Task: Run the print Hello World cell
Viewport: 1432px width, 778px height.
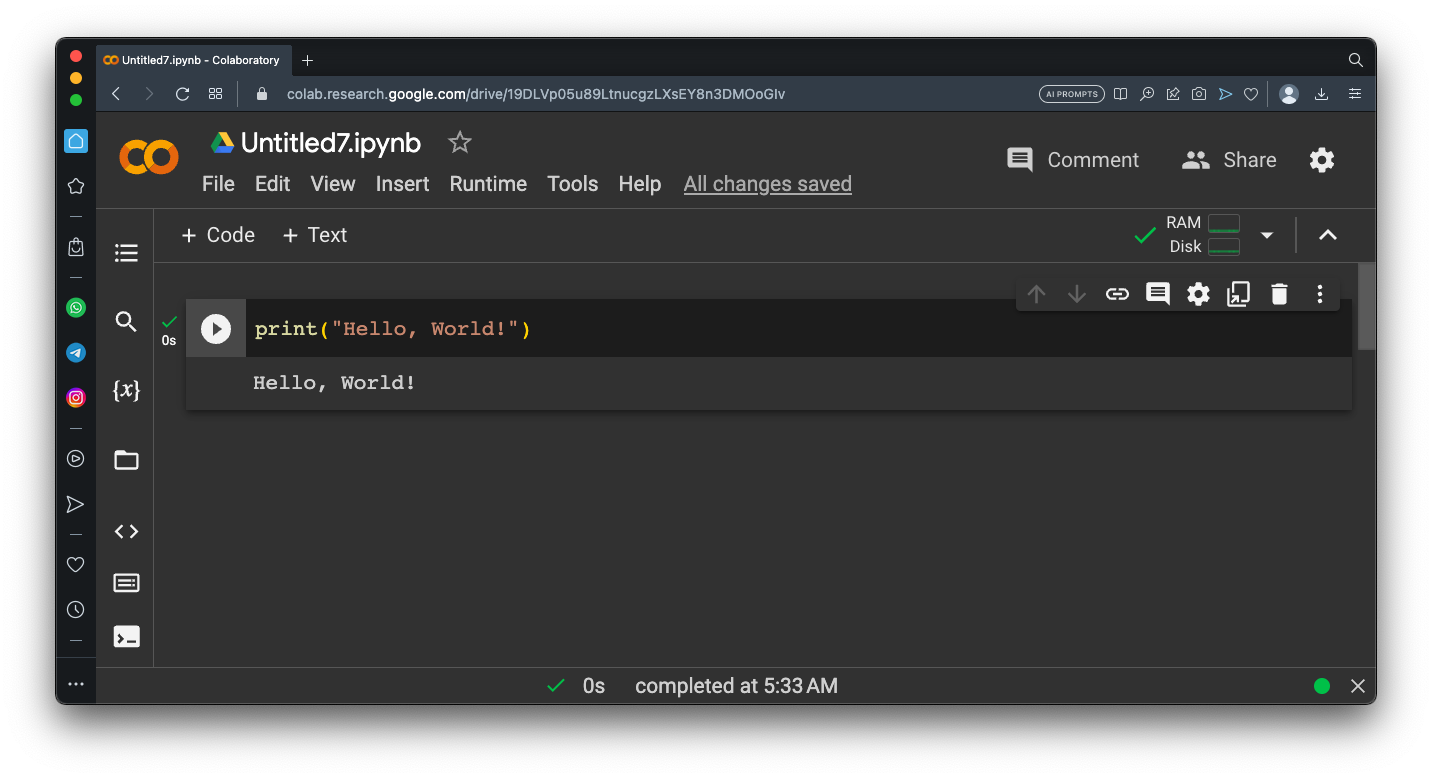Action: pos(216,329)
